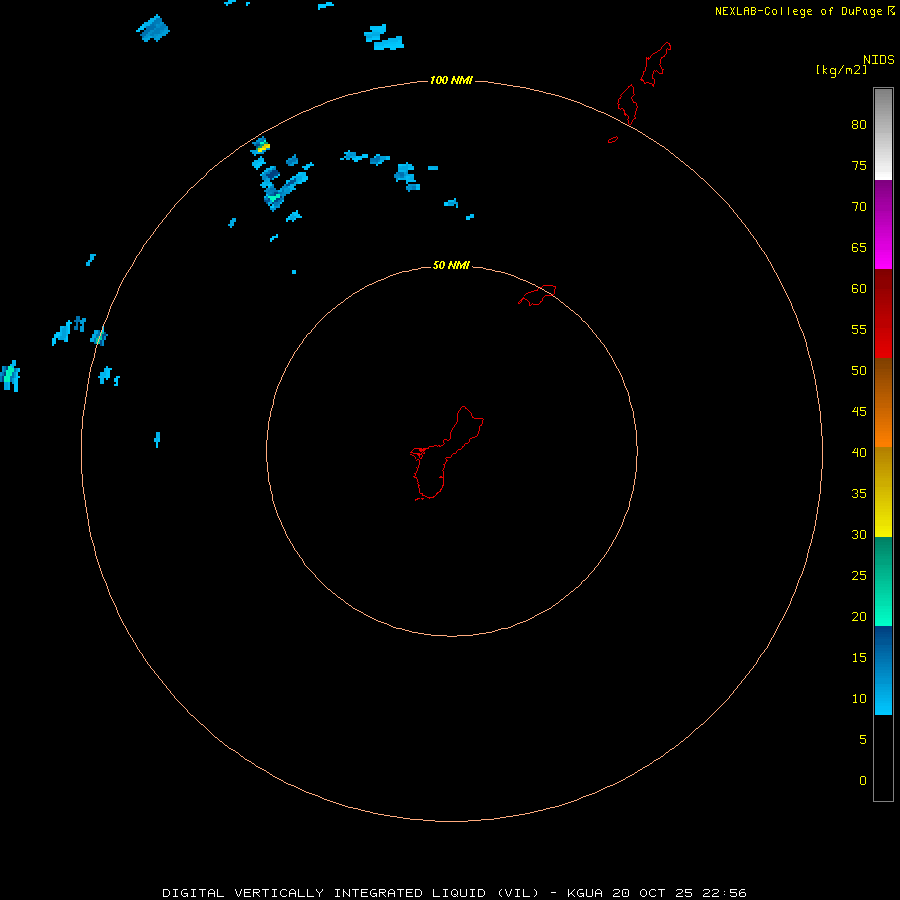
Task: Click the Tinian island outline on the 100 NMI ring
Action: [627, 104]
